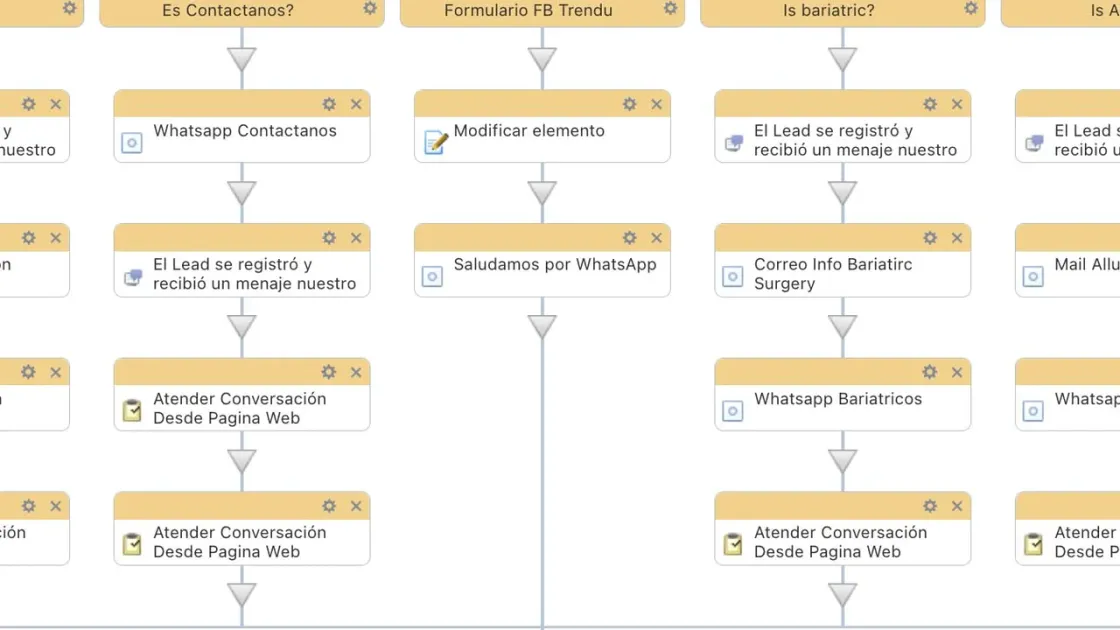This screenshot has width=1120, height=630.
Task: Click arrow directly below Whatsapp Contactanos block
Action: point(242,194)
